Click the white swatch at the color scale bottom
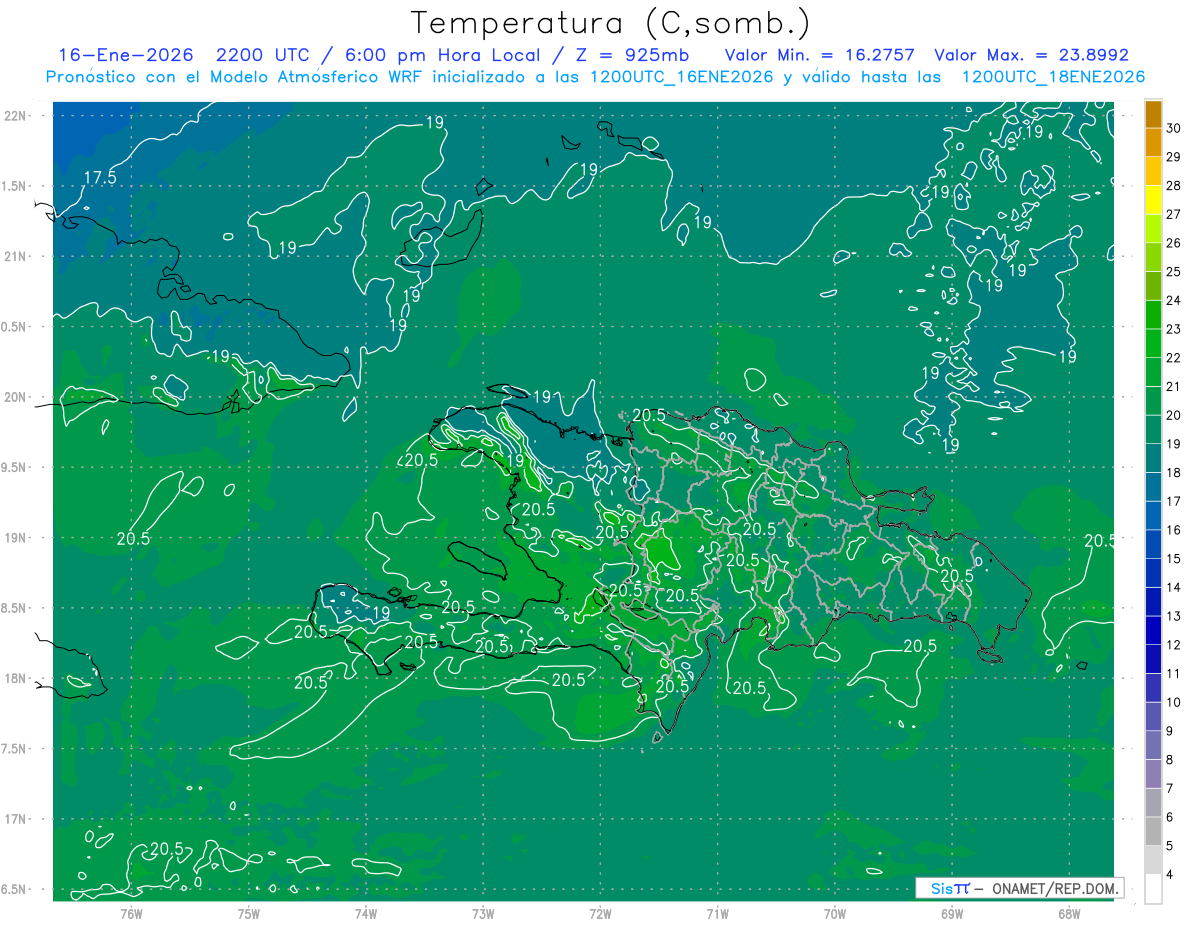This screenshot has height=927, width=1200. click(x=1153, y=889)
